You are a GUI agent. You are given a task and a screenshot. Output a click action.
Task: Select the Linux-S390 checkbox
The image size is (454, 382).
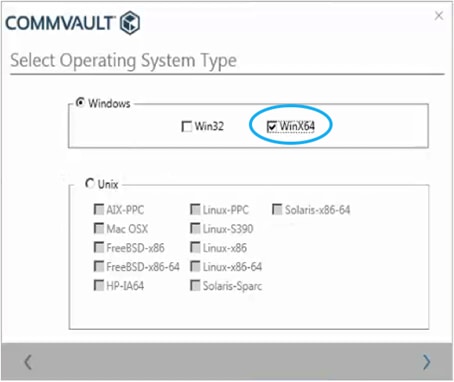[x=195, y=229]
